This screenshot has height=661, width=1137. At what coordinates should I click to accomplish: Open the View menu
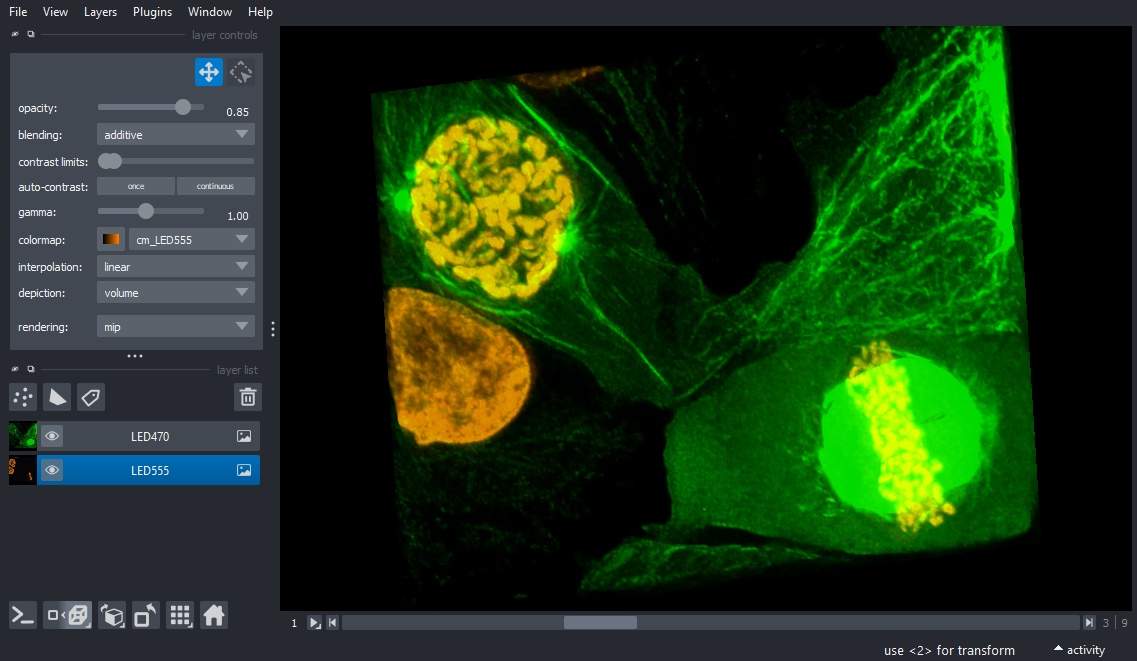click(x=55, y=12)
